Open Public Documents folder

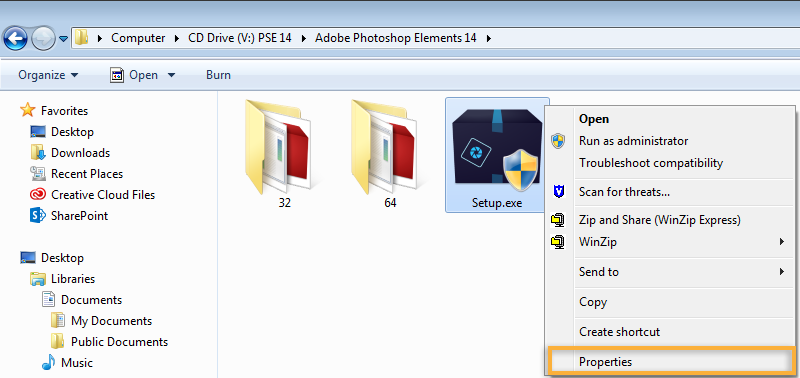(x=119, y=342)
